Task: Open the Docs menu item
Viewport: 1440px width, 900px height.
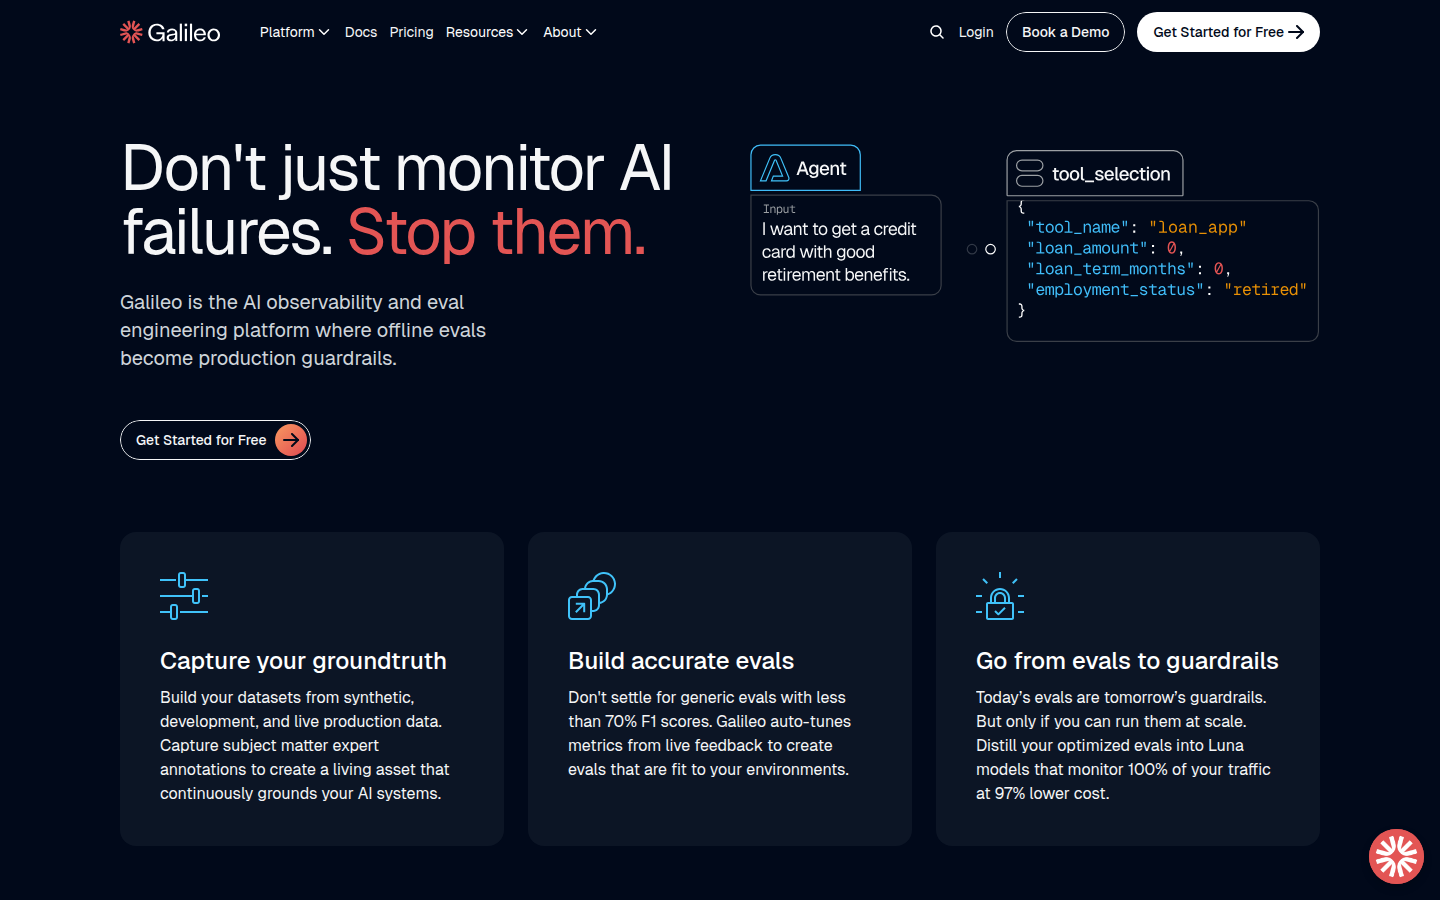Action: [361, 32]
